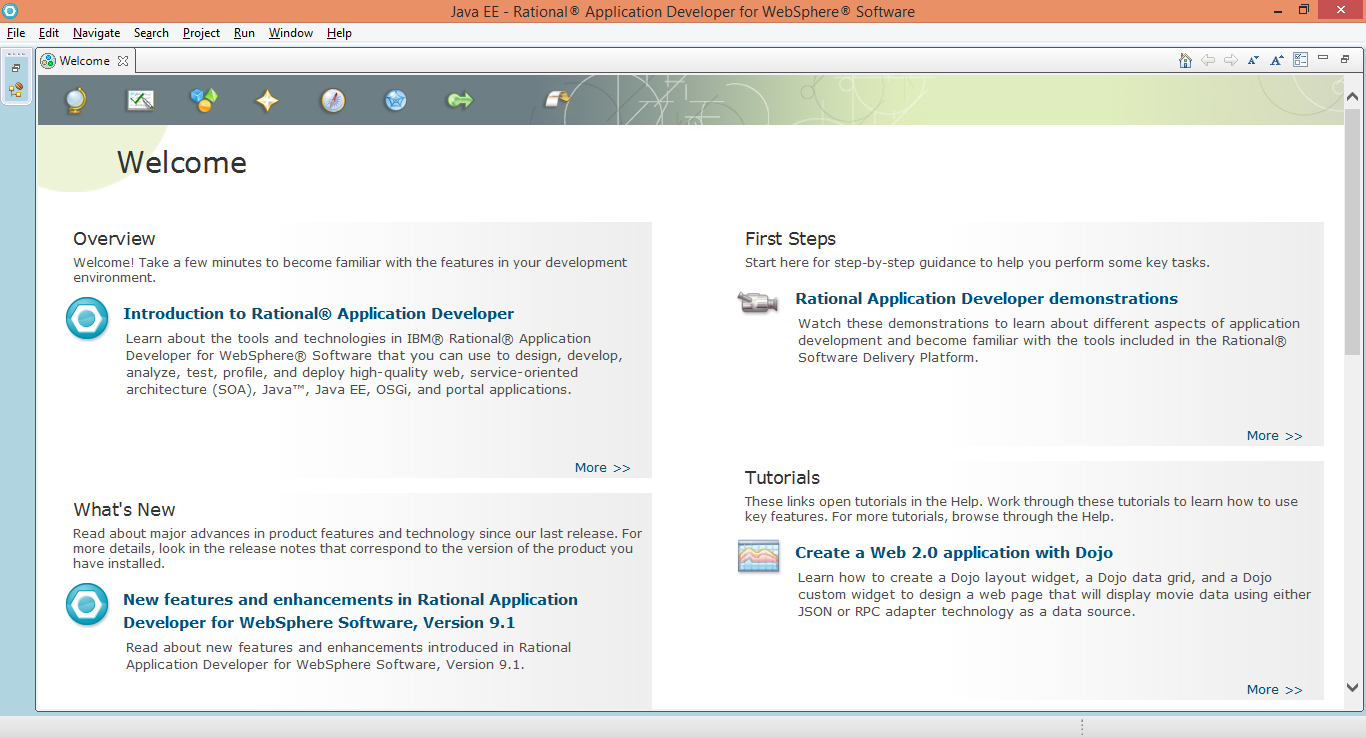Viewport: 1366px width, 738px height.
Task: Click the hexagon icon beside Introduction to Rational
Action: (x=87, y=318)
